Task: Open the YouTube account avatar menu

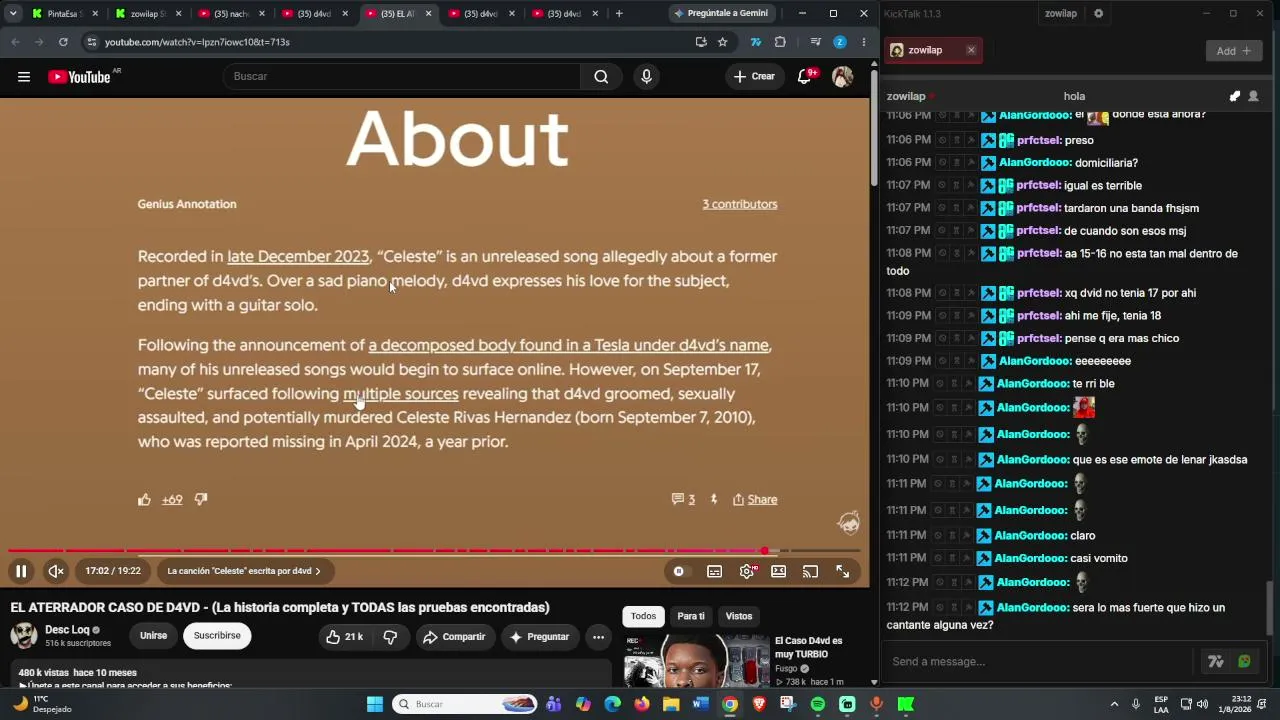Action: click(x=842, y=77)
